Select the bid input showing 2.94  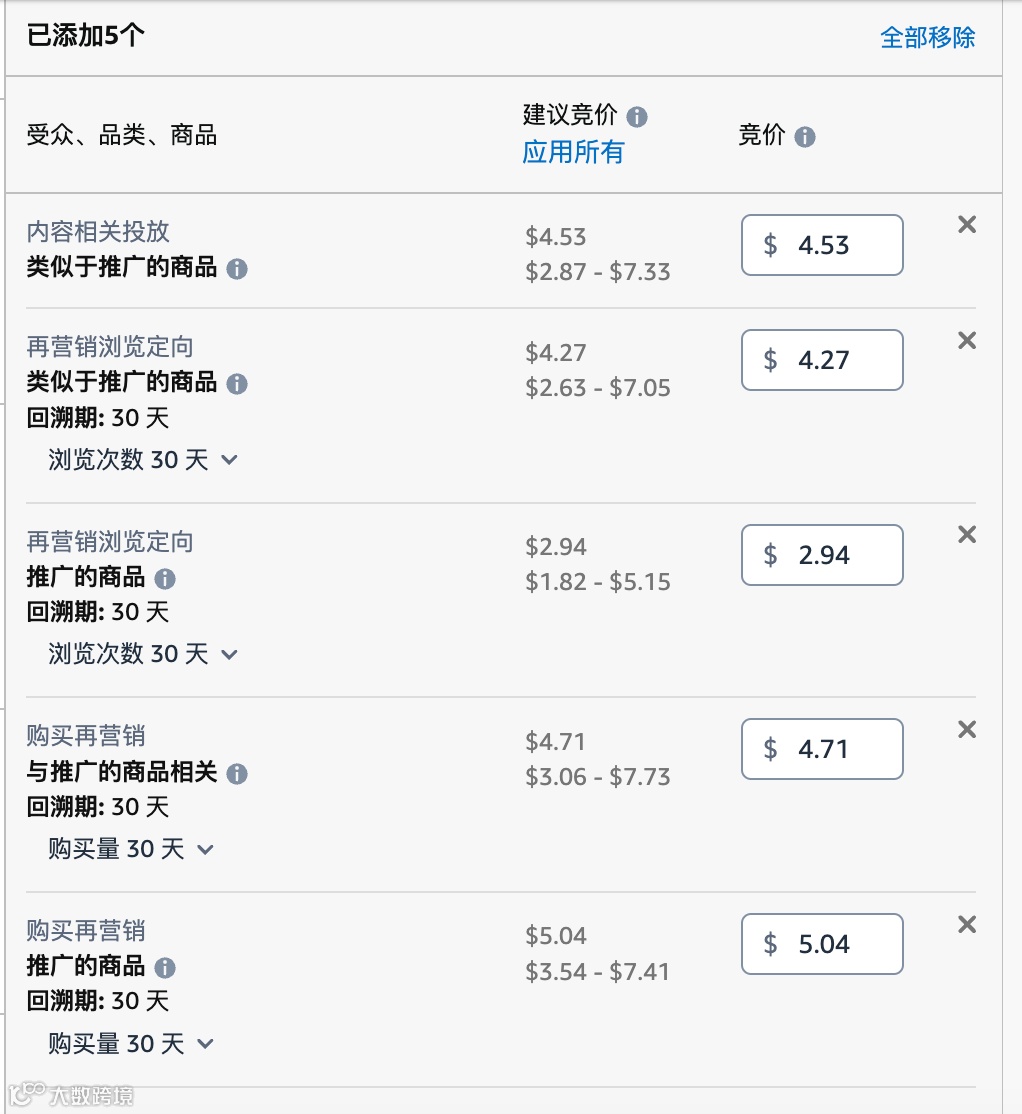[823, 555]
